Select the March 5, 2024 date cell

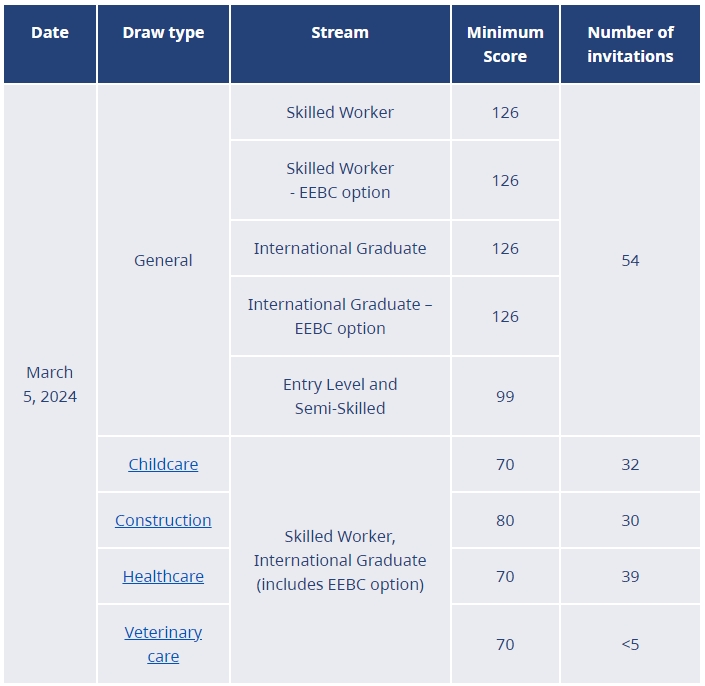[50, 384]
